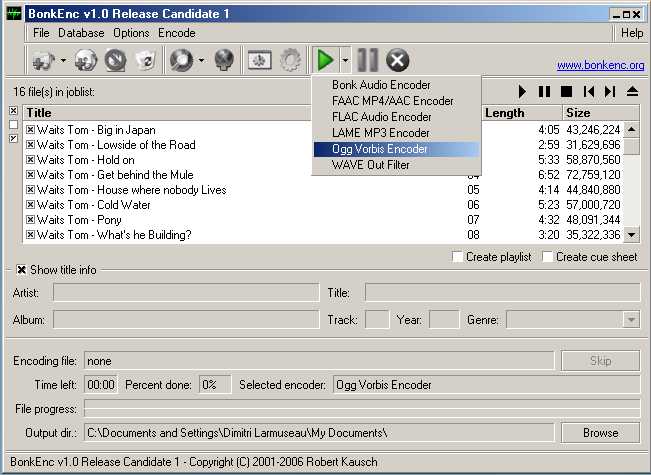
Task: Click joblist scrollbar down arrow
Action: click(x=631, y=235)
